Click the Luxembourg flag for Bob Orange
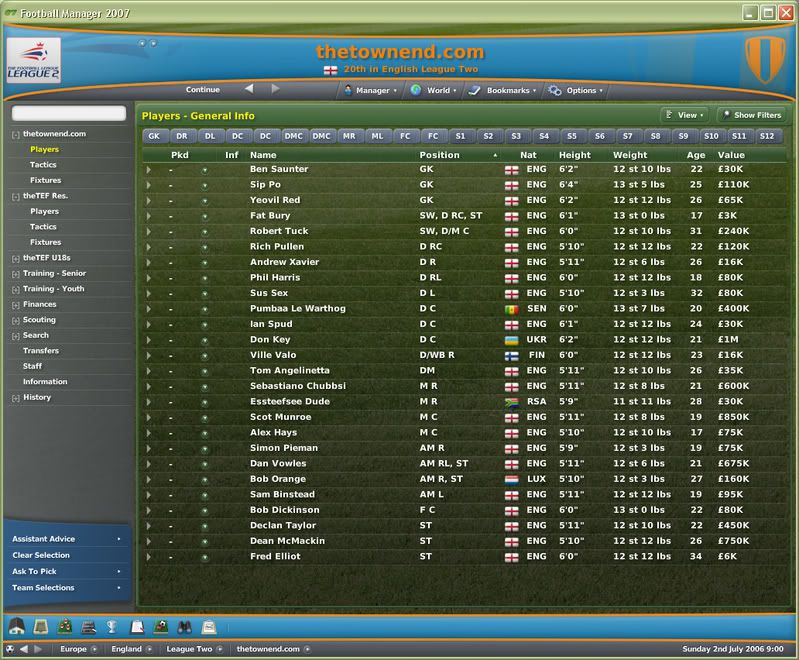The width and height of the screenshot is (799, 660). 512,480
